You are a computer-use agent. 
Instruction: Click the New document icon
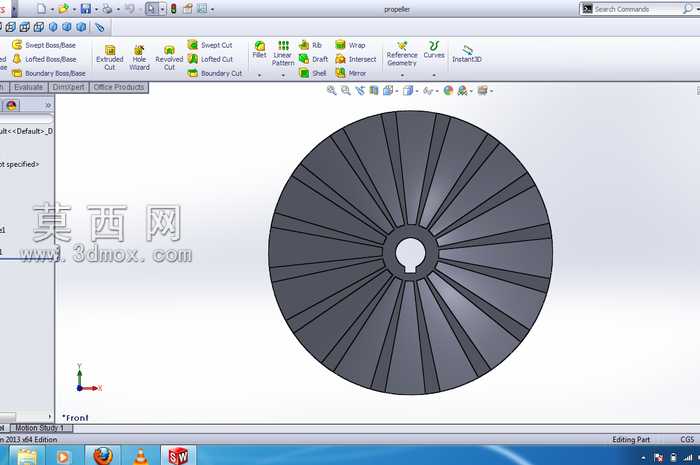(41, 8)
